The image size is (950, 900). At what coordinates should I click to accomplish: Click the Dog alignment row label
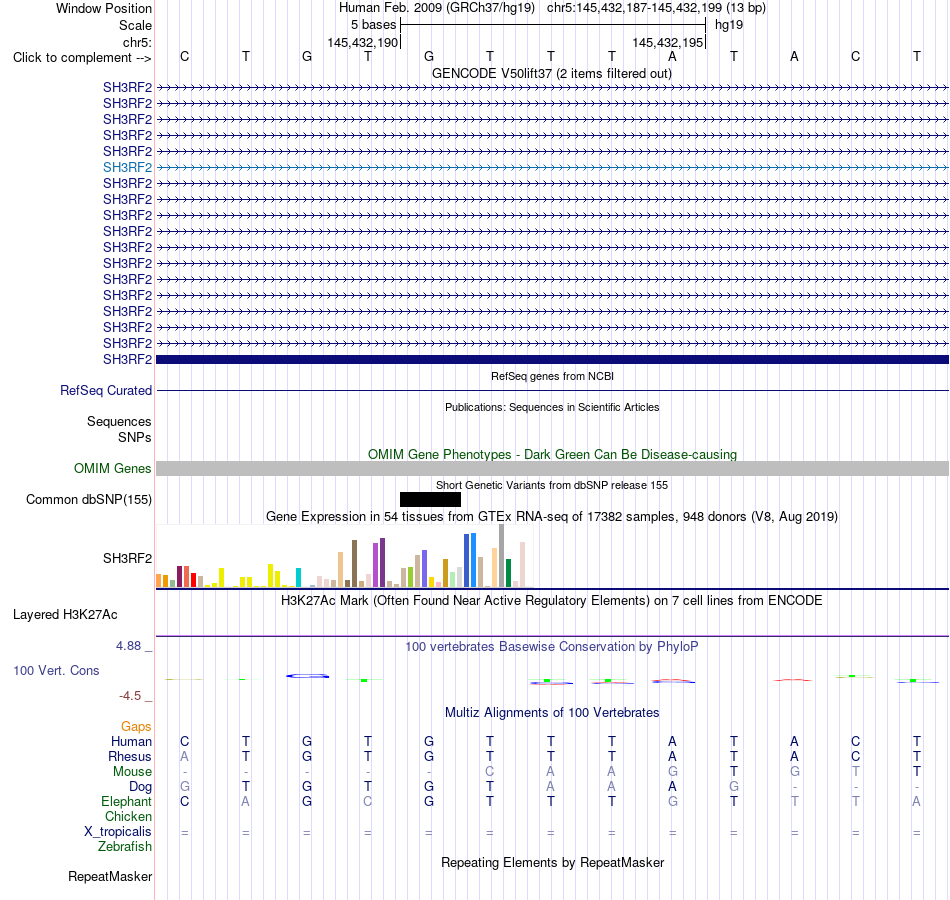(141, 787)
